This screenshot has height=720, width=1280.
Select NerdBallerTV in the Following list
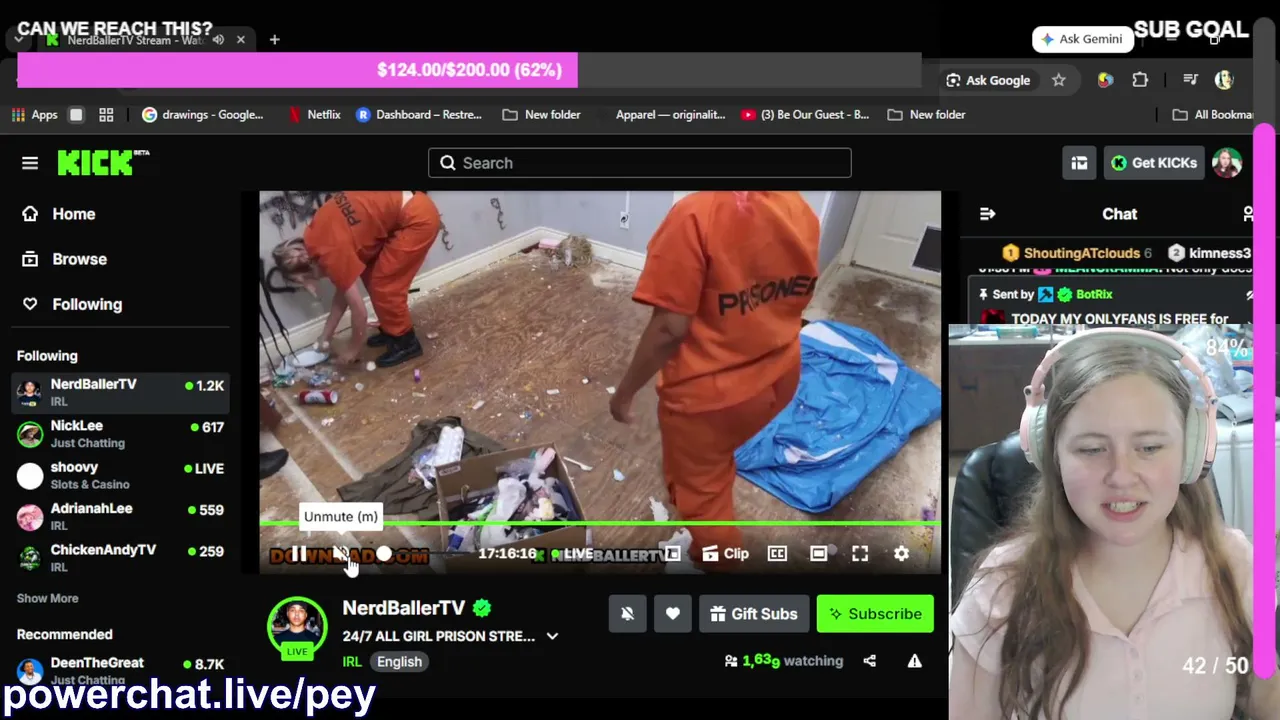click(x=120, y=392)
